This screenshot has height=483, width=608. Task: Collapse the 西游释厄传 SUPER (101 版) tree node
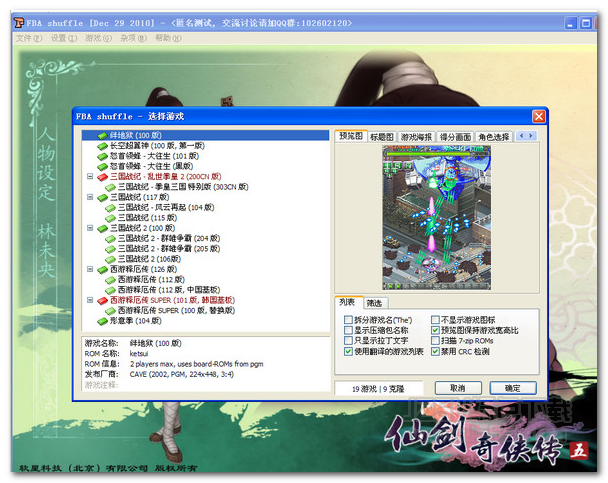pos(90,300)
